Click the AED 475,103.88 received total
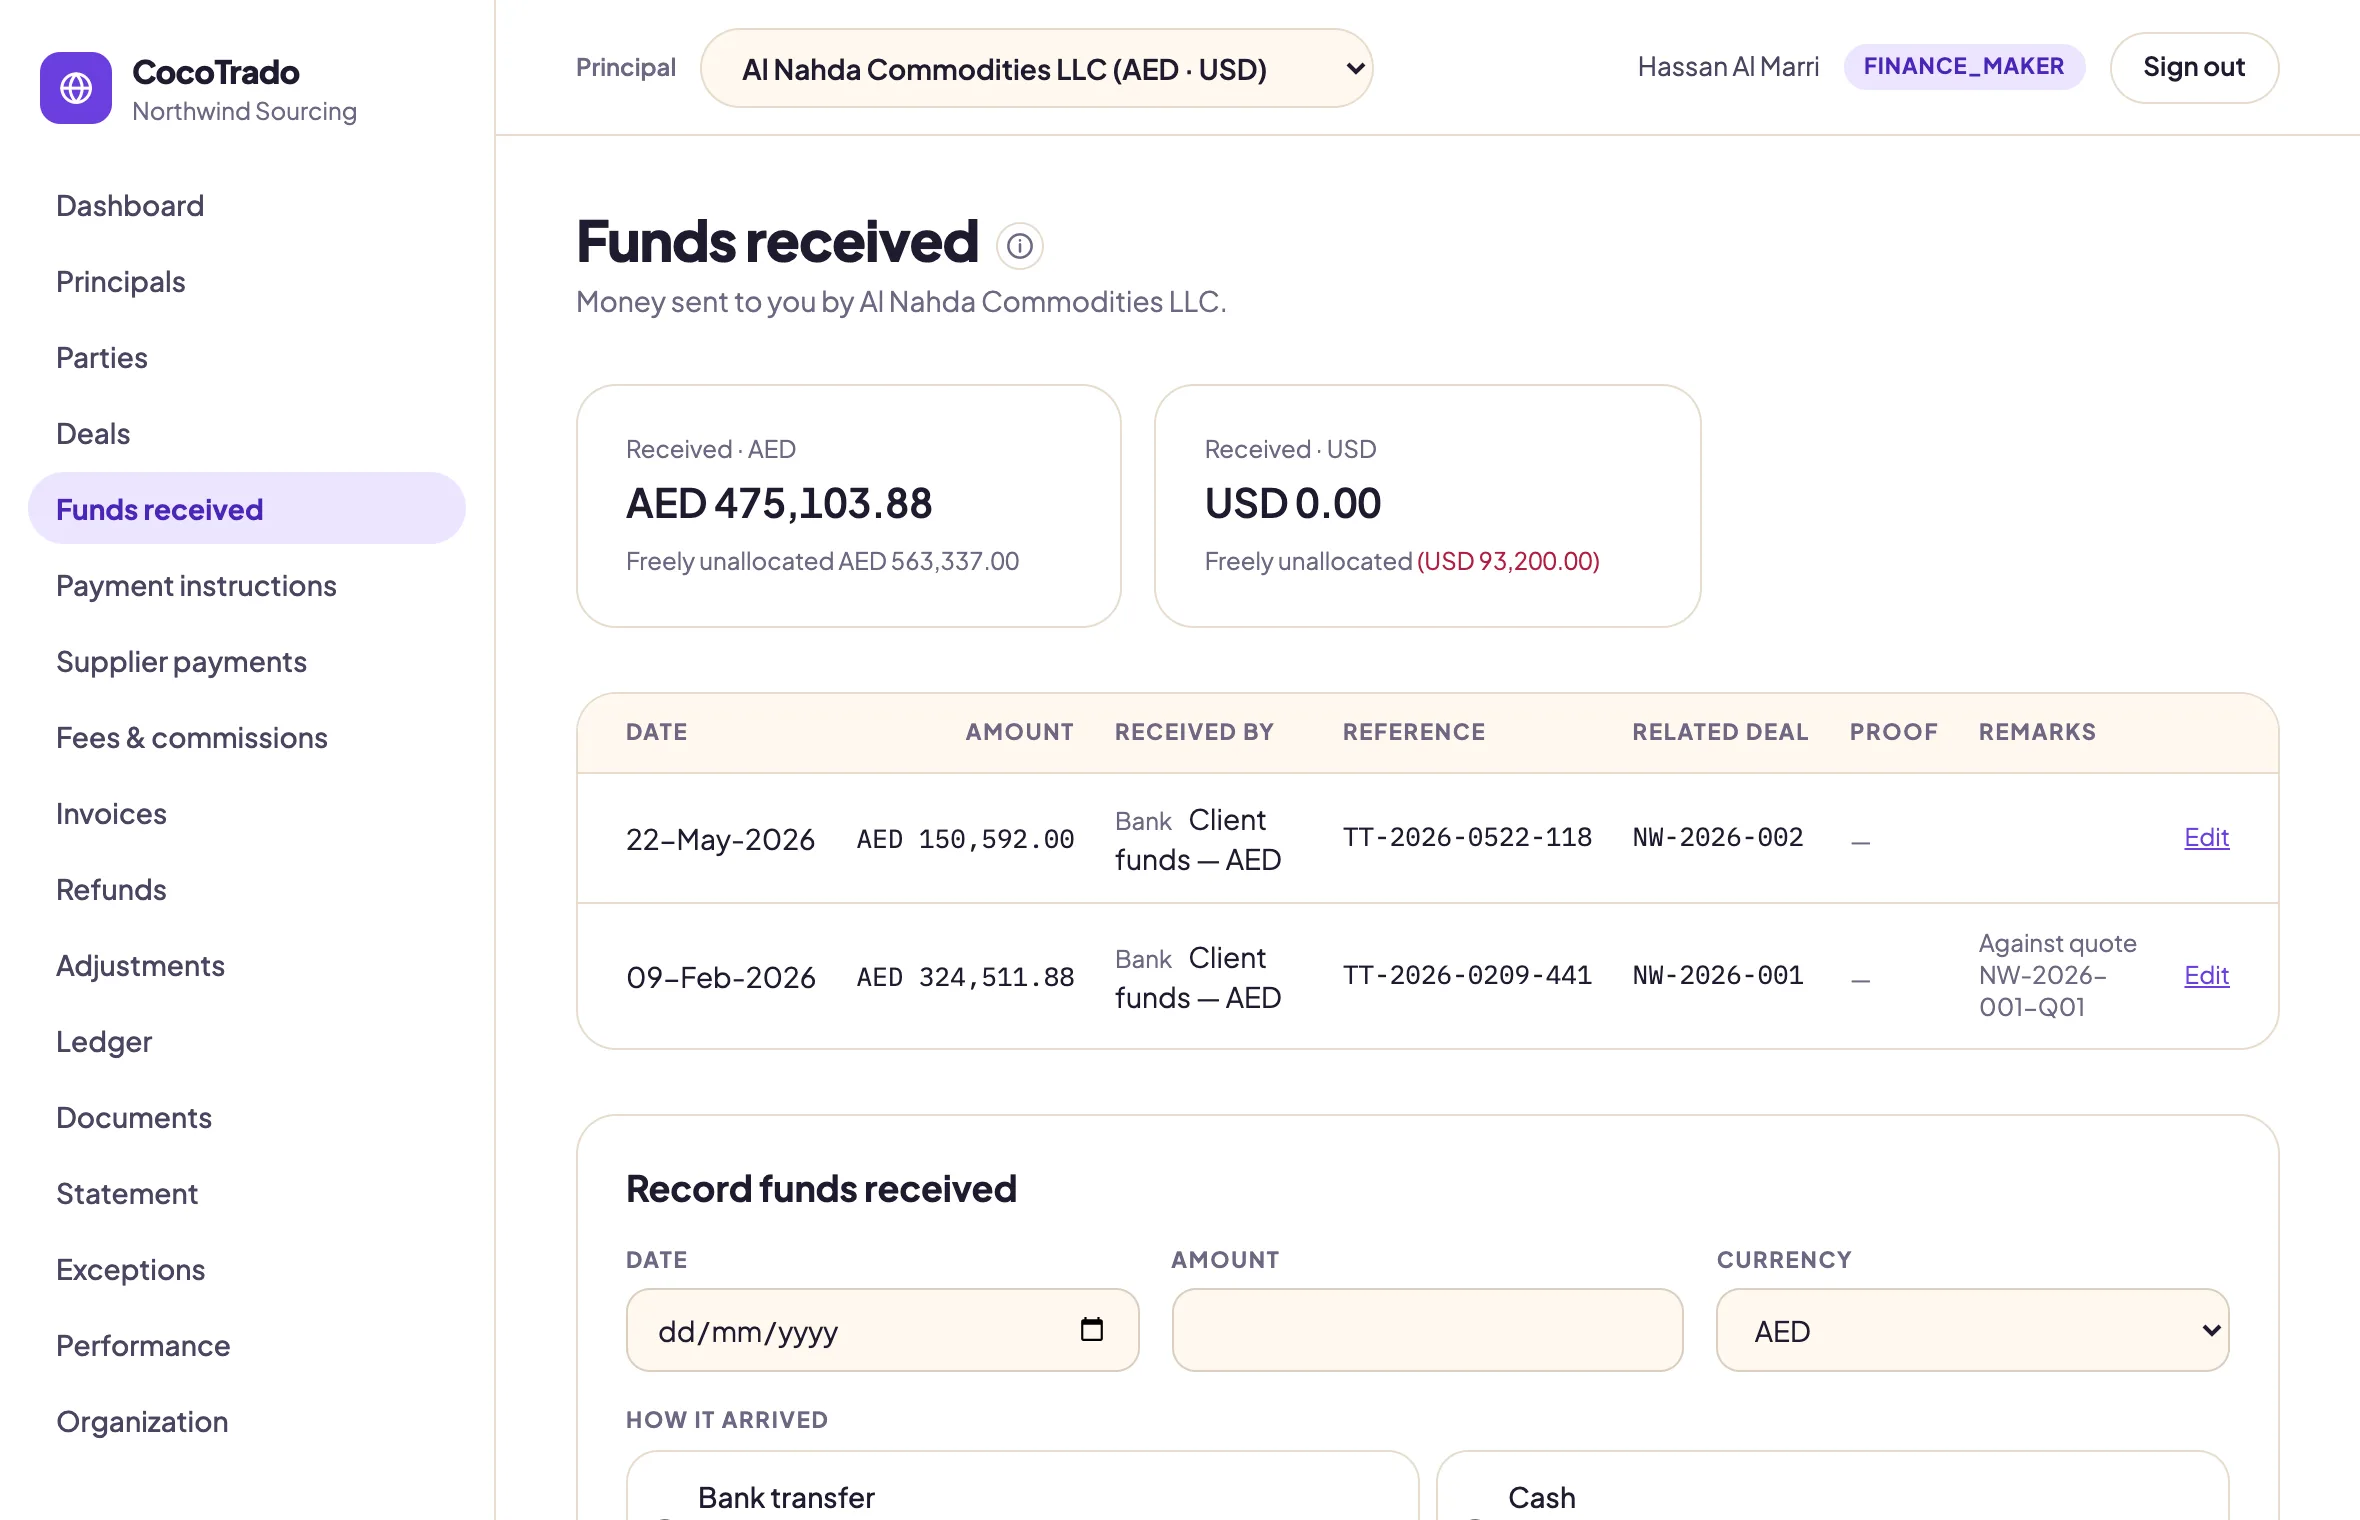 click(x=779, y=503)
